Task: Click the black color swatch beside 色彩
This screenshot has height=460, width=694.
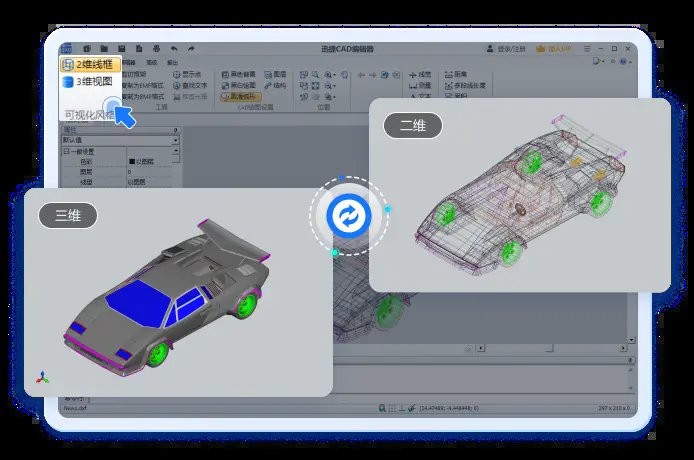Action: tap(132, 161)
